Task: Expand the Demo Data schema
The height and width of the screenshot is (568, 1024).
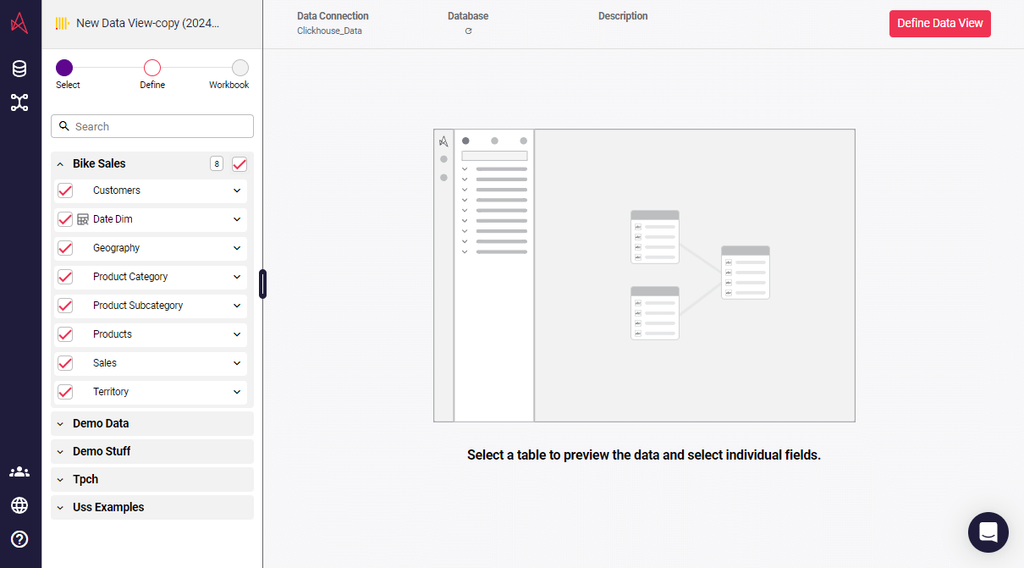Action: 100,424
